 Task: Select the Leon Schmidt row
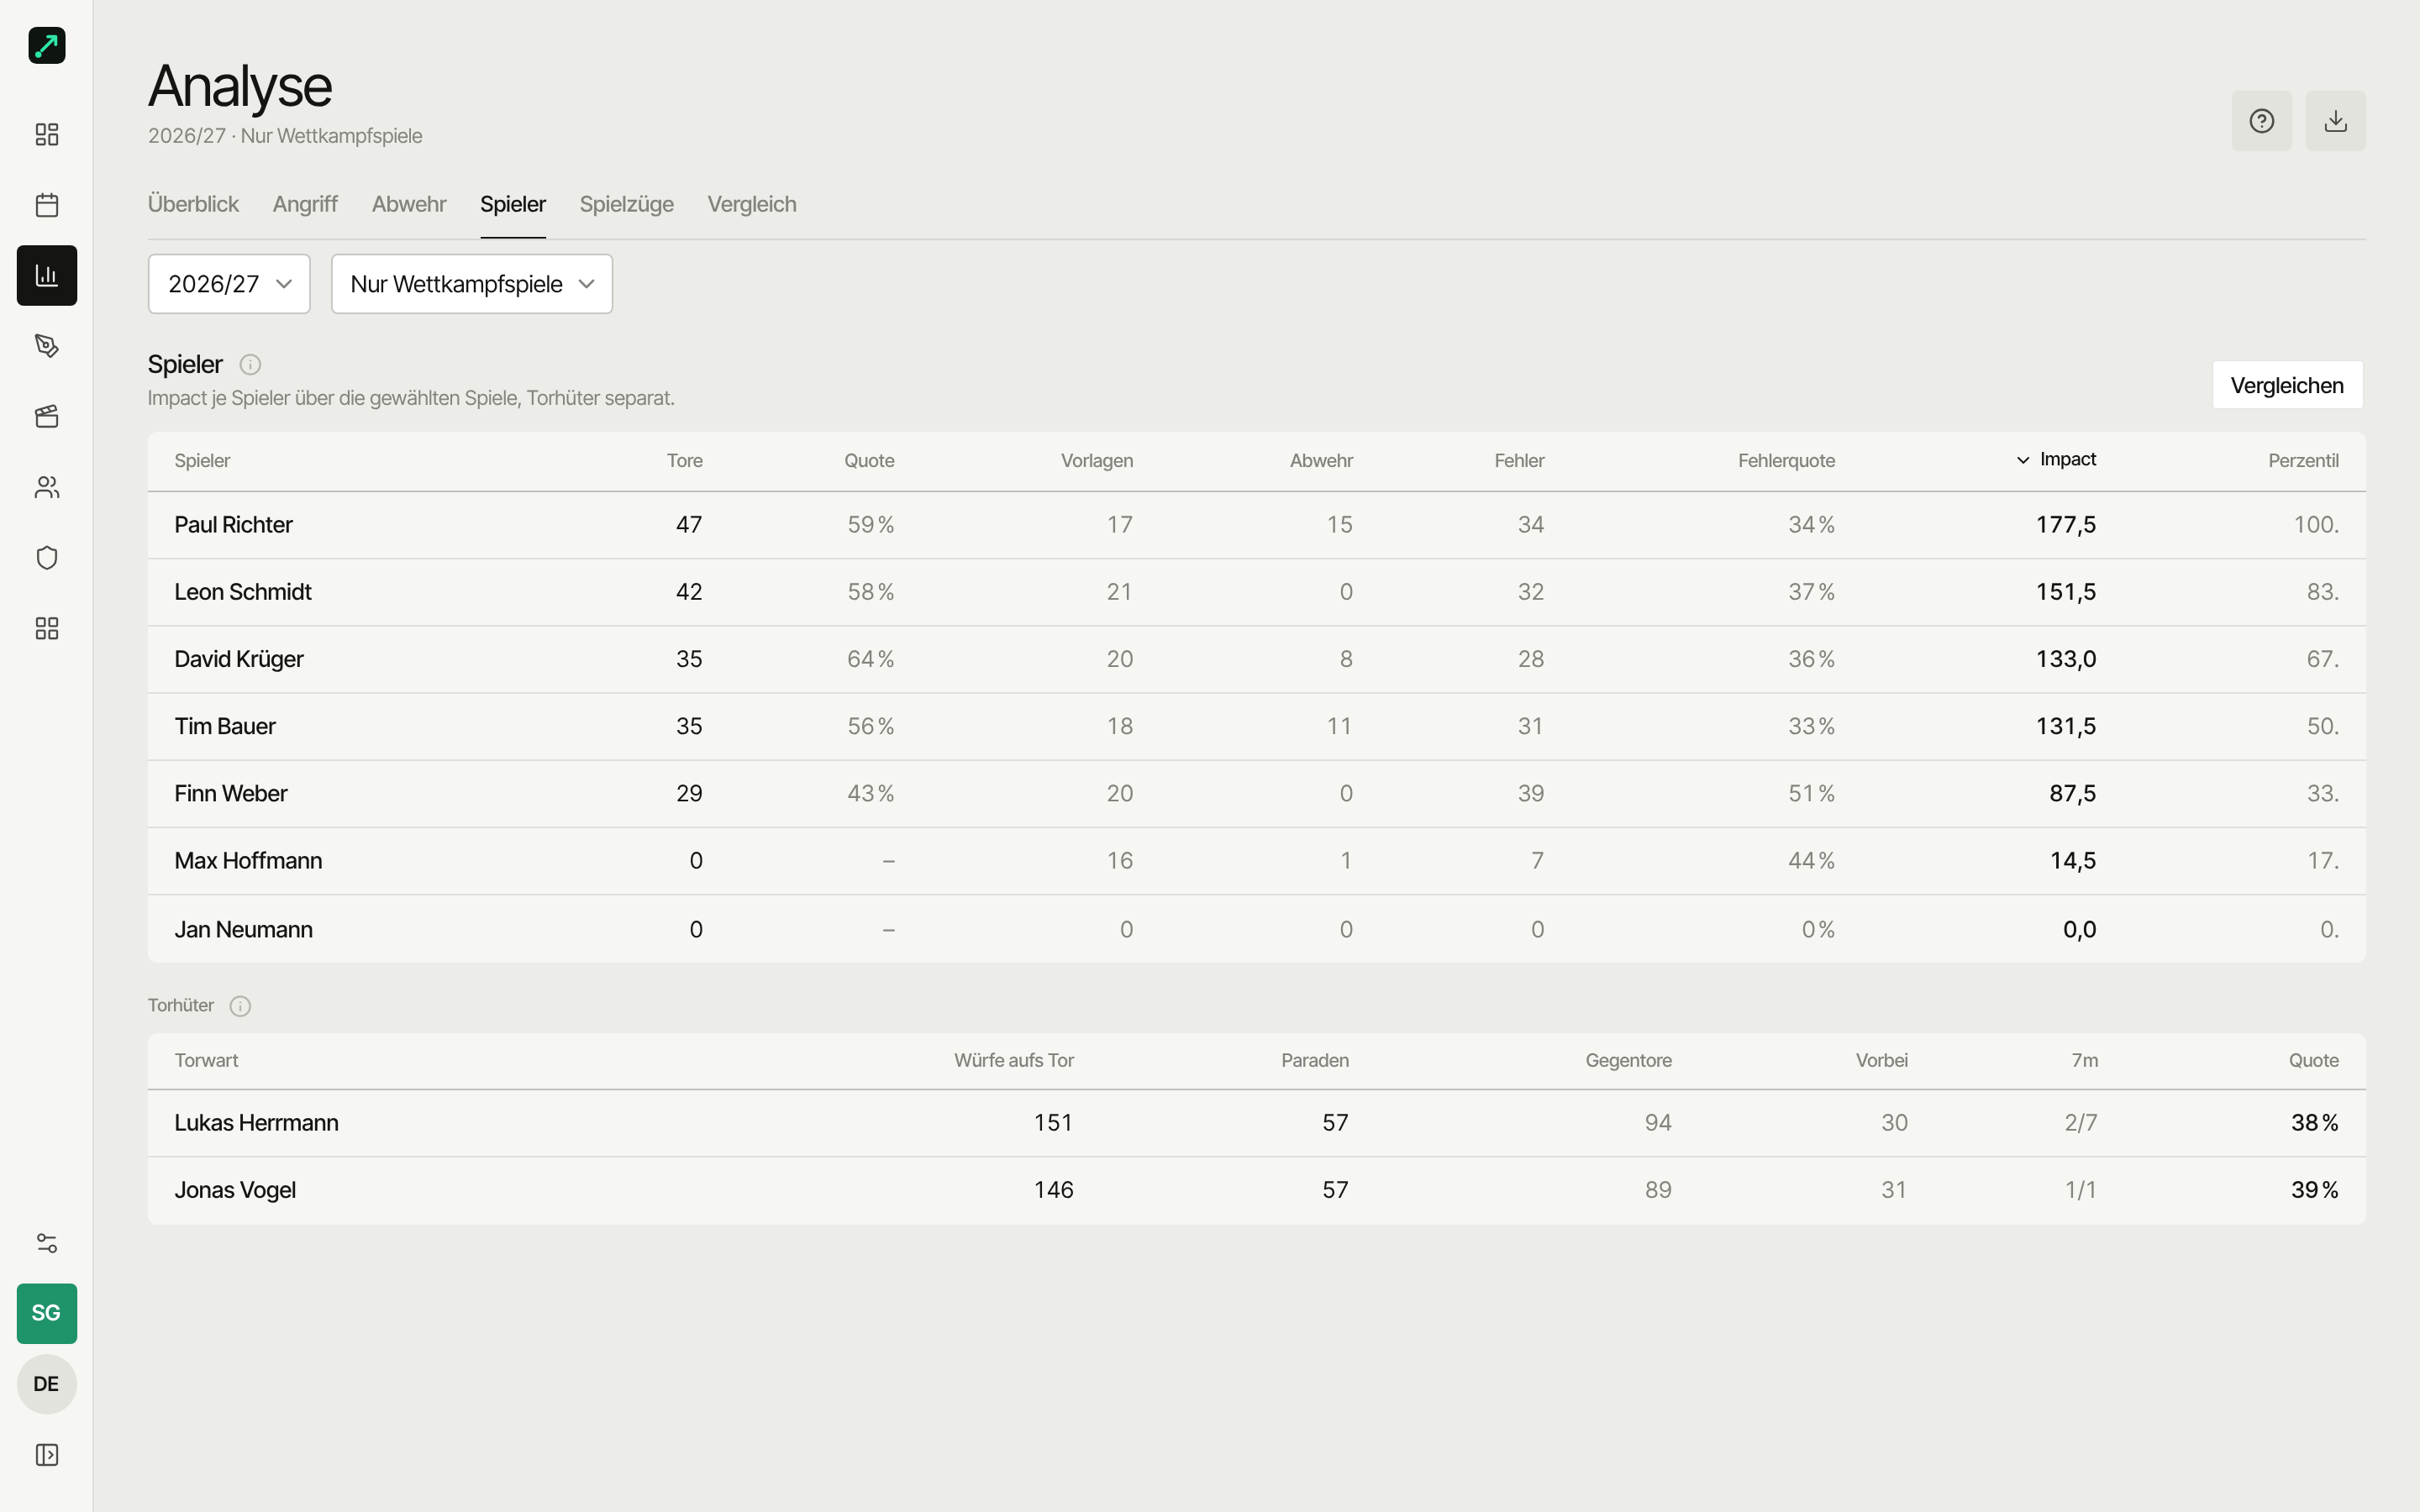(1256, 592)
